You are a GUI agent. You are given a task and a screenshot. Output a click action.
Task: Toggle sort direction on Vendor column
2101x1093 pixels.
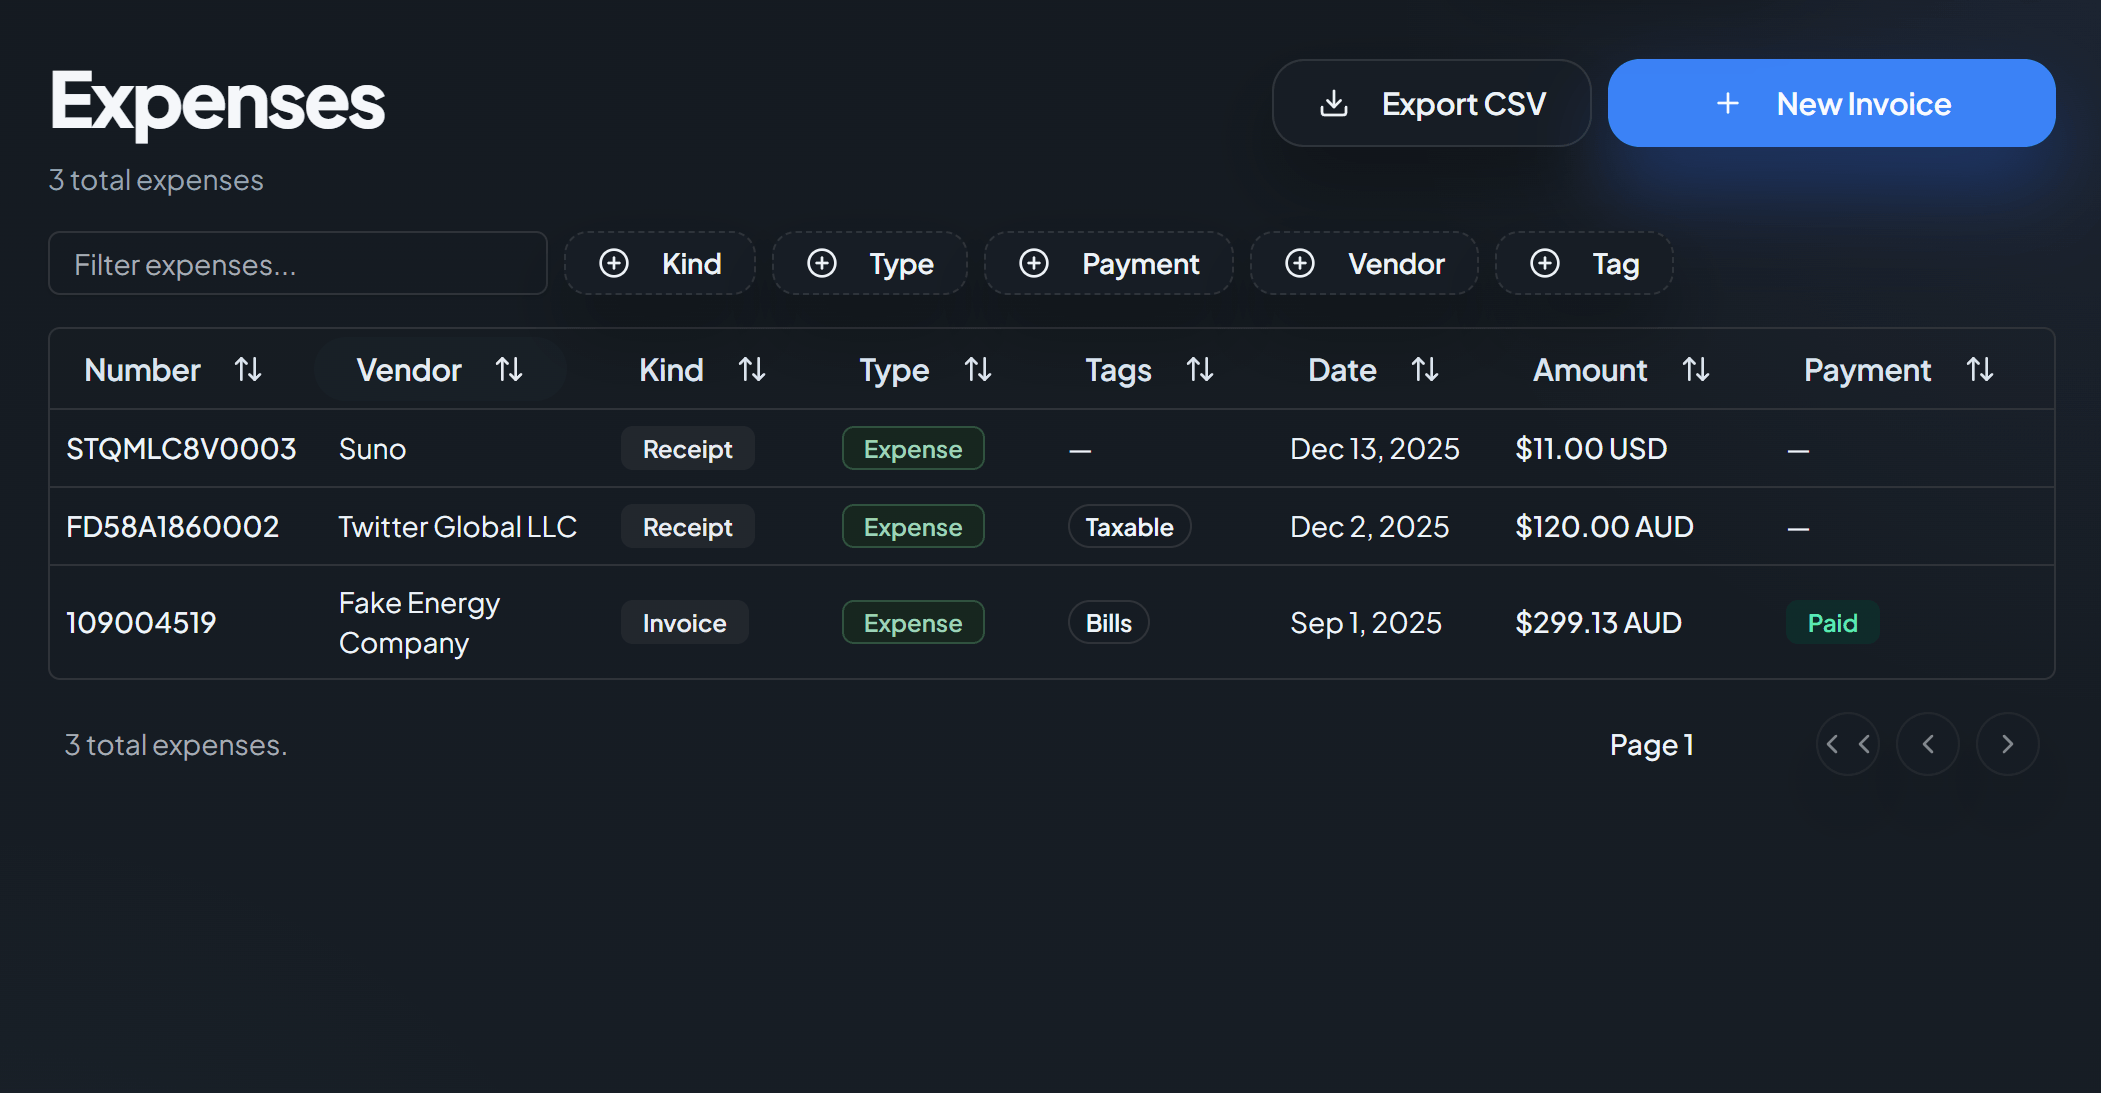pyautogui.click(x=509, y=369)
